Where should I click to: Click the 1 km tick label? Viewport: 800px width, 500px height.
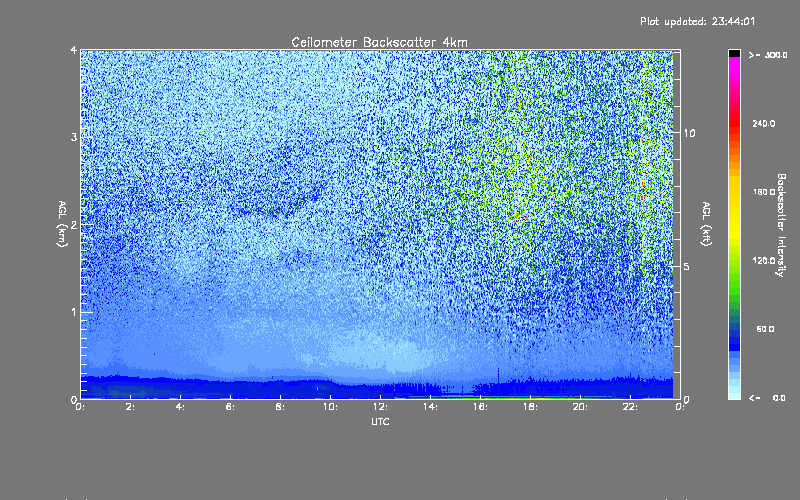coord(74,312)
